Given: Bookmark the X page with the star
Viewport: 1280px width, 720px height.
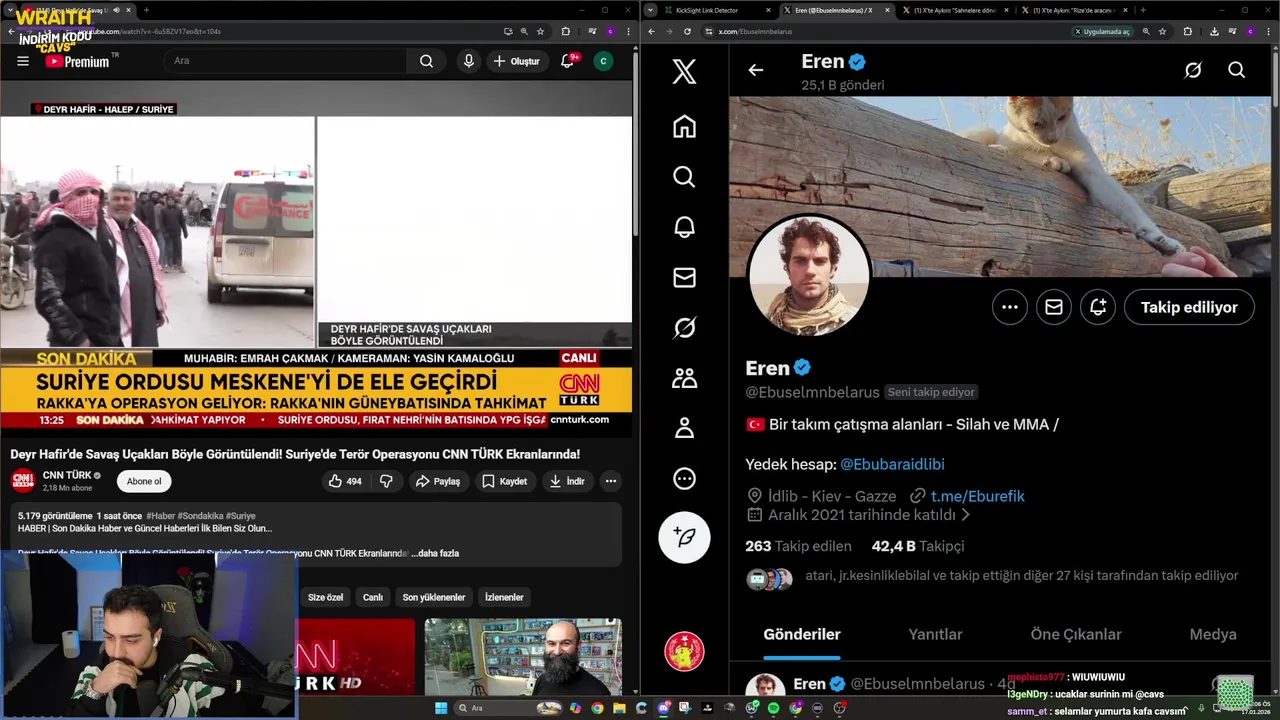Looking at the screenshot, I should pyautogui.click(x=1162, y=31).
